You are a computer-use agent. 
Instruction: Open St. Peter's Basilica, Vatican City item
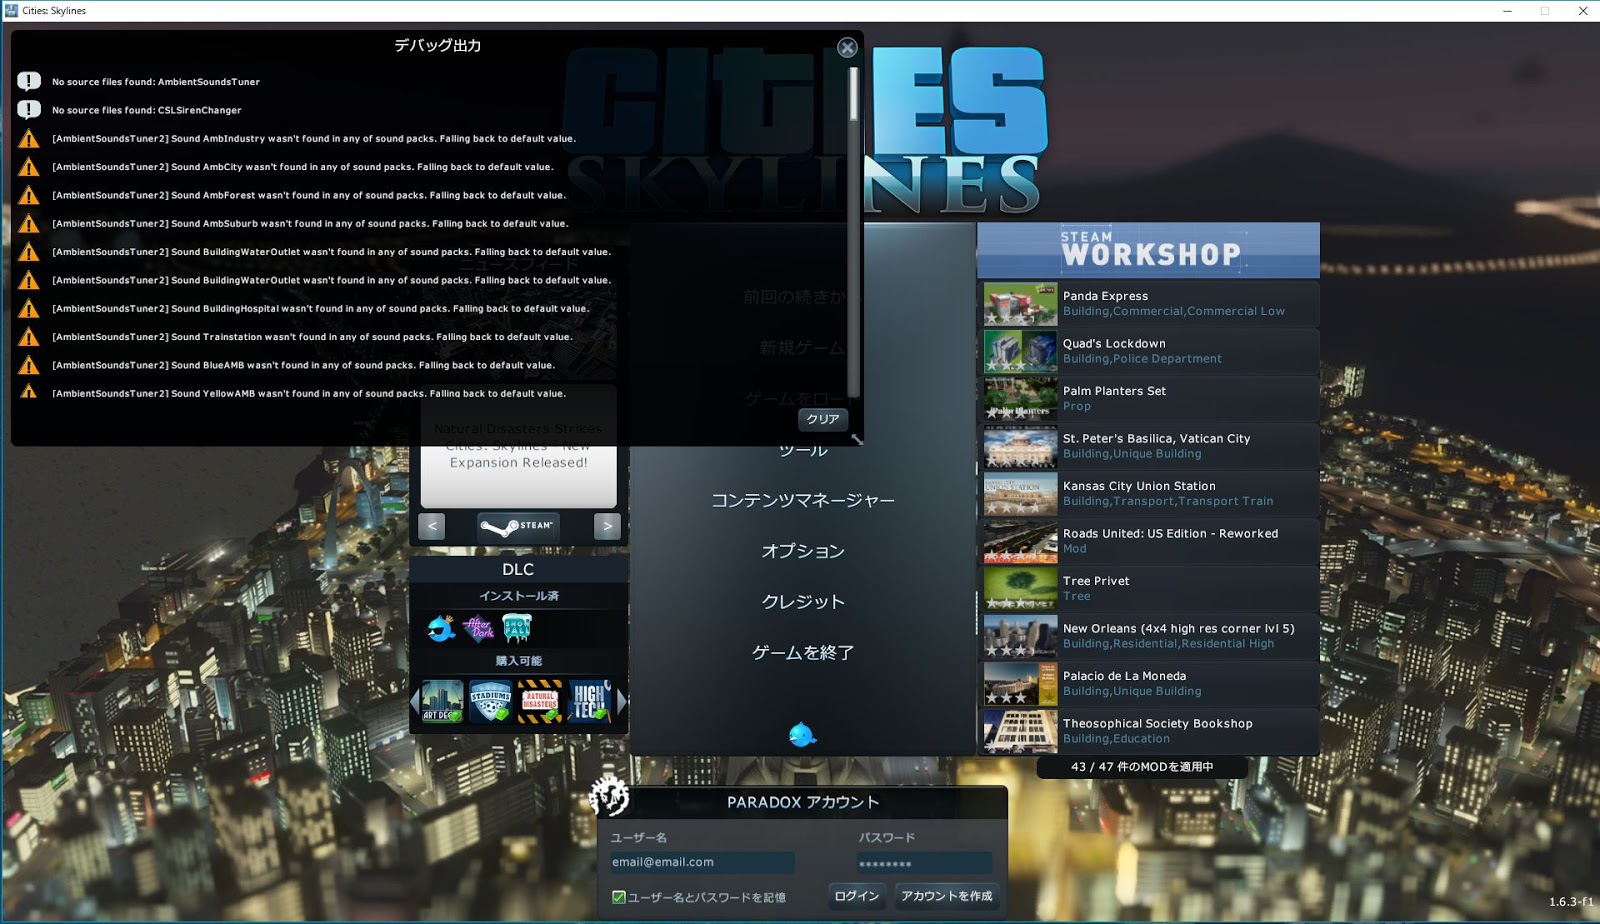(1148, 446)
